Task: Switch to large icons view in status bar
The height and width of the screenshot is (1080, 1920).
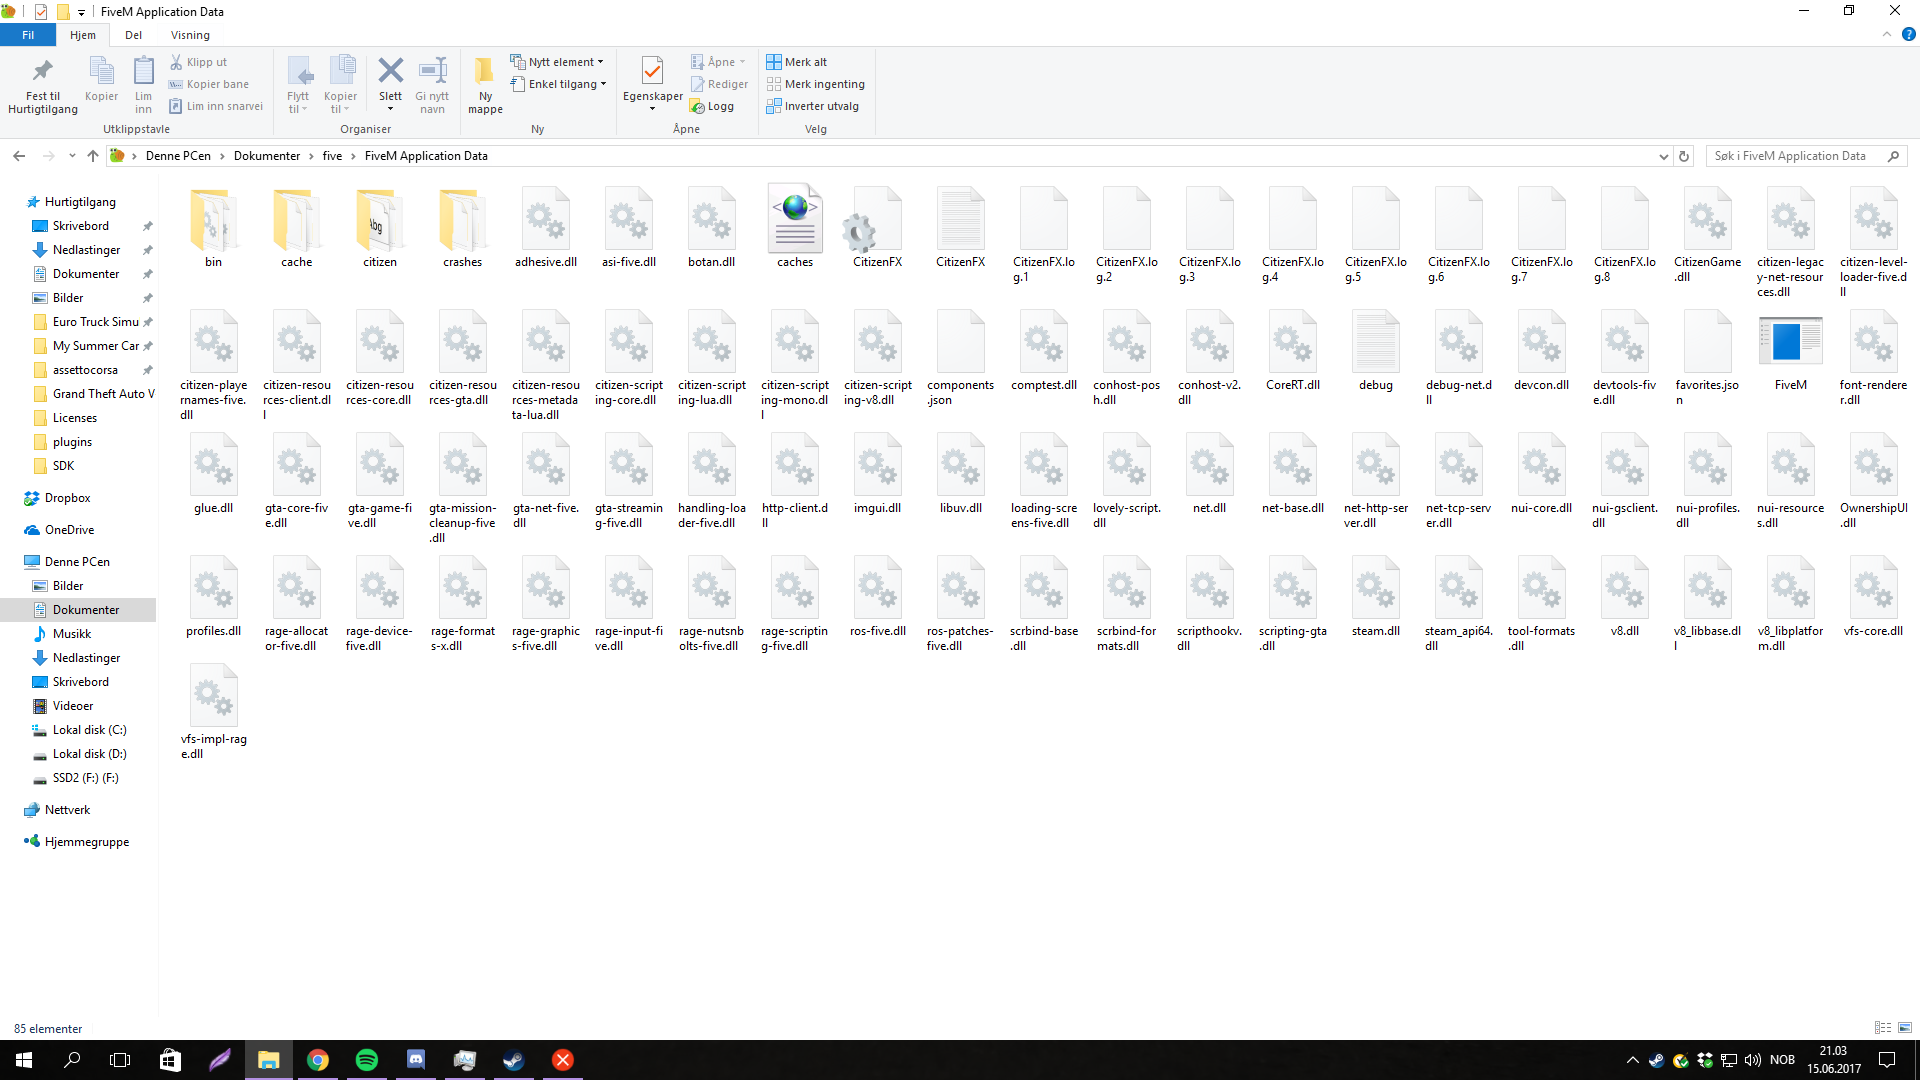Action: (x=1905, y=1028)
